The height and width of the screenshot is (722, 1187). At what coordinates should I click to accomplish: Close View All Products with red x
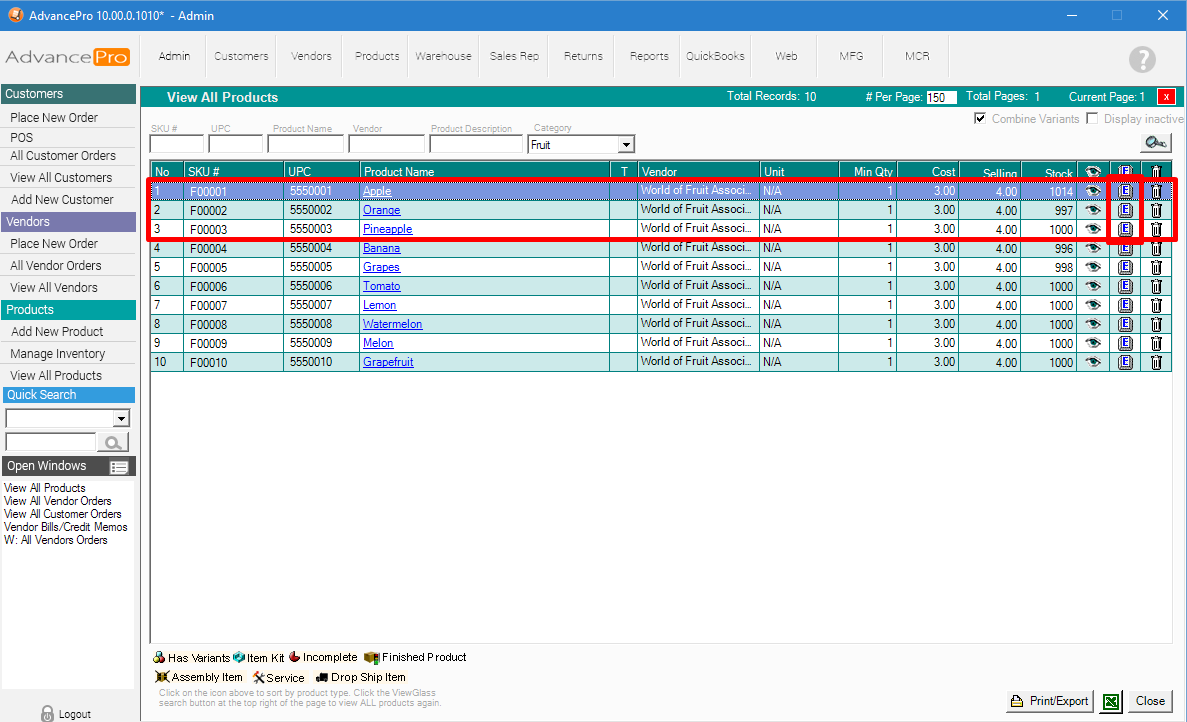(1166, 97)
